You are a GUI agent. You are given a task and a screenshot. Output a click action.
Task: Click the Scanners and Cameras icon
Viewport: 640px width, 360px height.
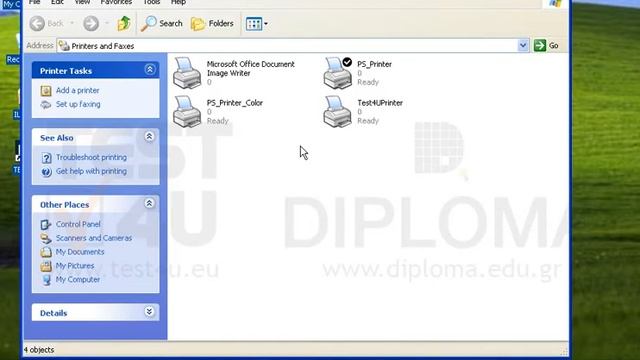point(46,238)
